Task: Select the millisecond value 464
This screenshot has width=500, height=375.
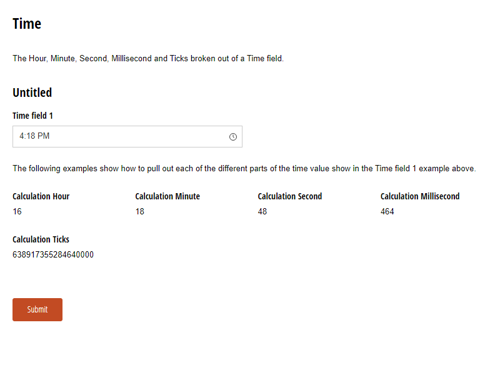Action: coord(387,211)
